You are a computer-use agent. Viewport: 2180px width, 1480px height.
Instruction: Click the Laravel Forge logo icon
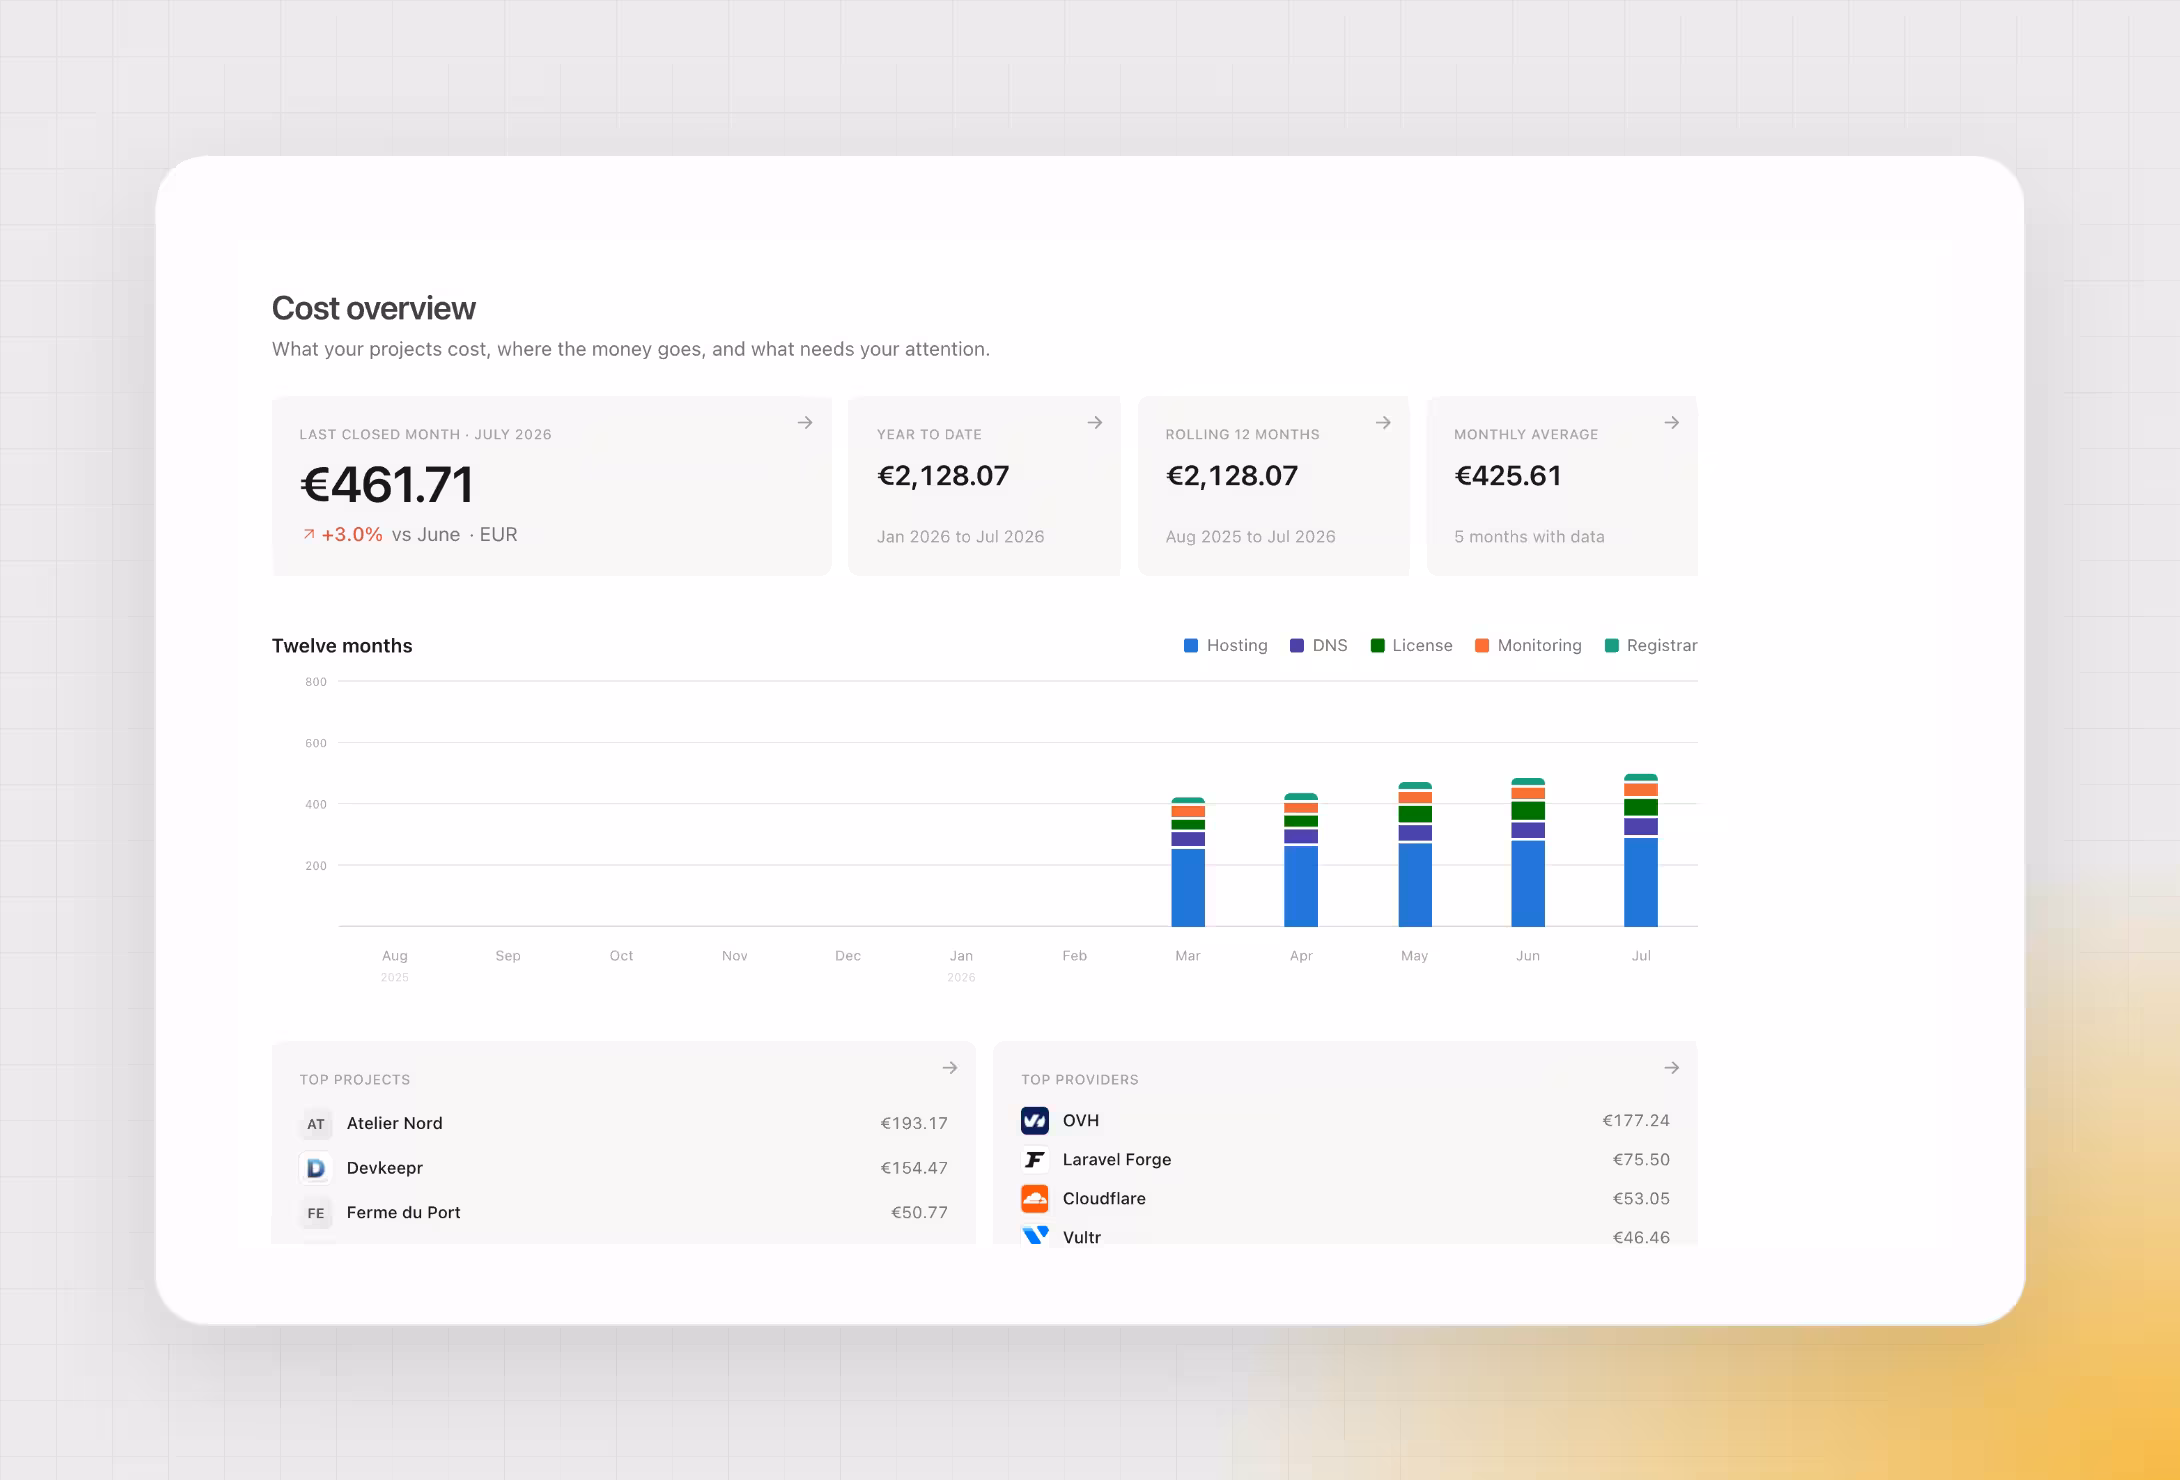click(1035, 1159)
